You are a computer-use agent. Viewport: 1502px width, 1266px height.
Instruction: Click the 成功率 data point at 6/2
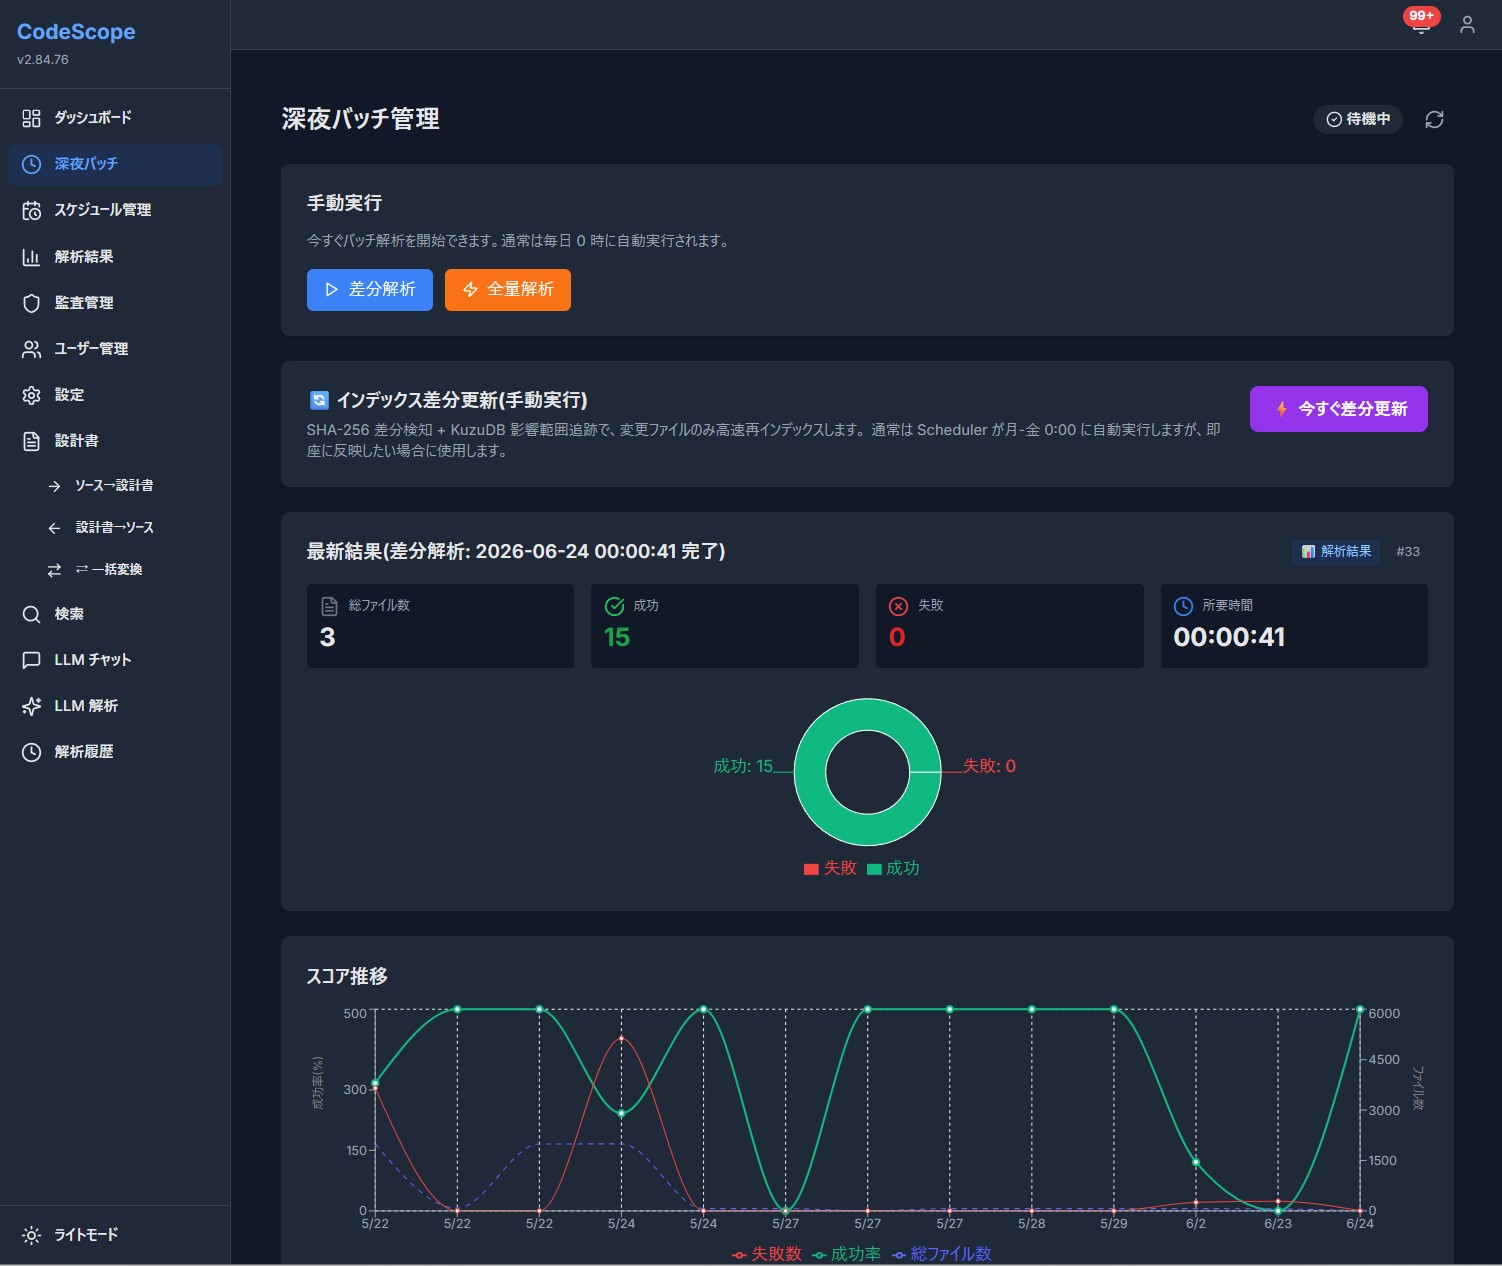1196,1162
